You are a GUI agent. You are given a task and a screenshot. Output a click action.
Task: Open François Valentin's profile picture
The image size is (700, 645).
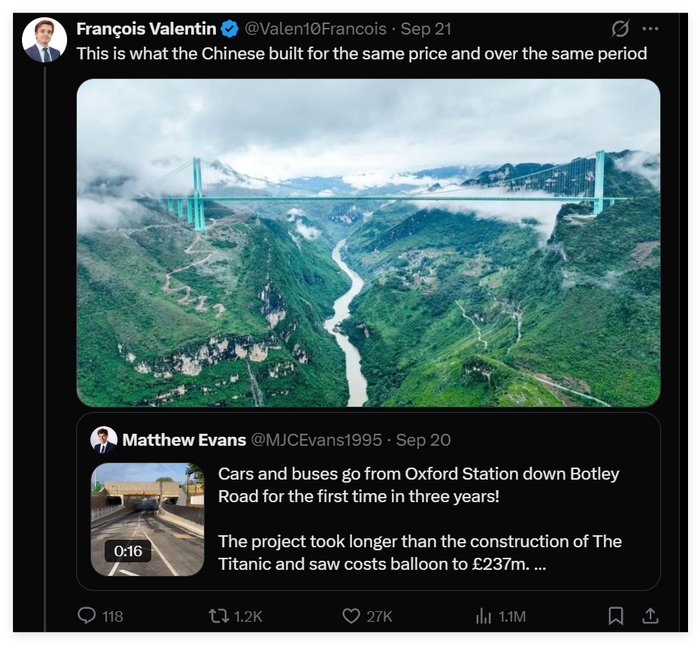coord(44,40)
